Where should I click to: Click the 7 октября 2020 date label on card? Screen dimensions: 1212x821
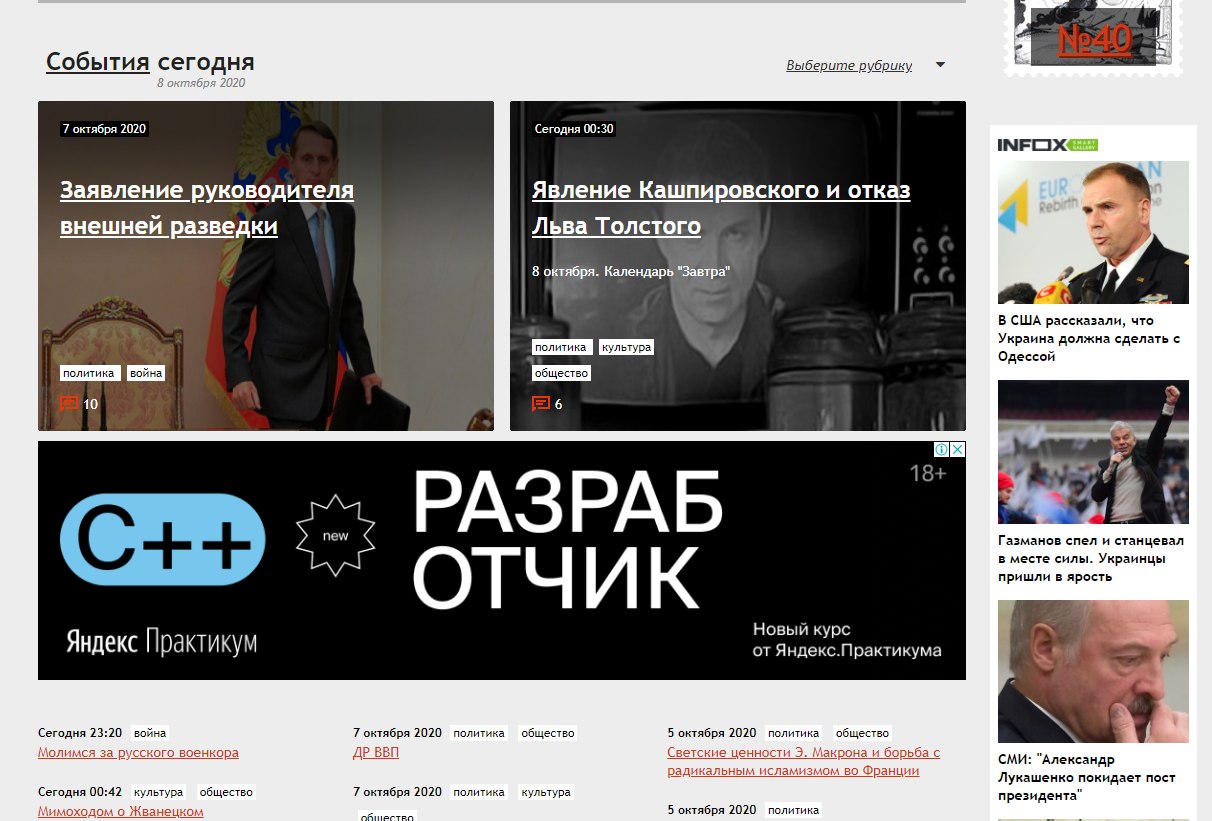(105, 129)
